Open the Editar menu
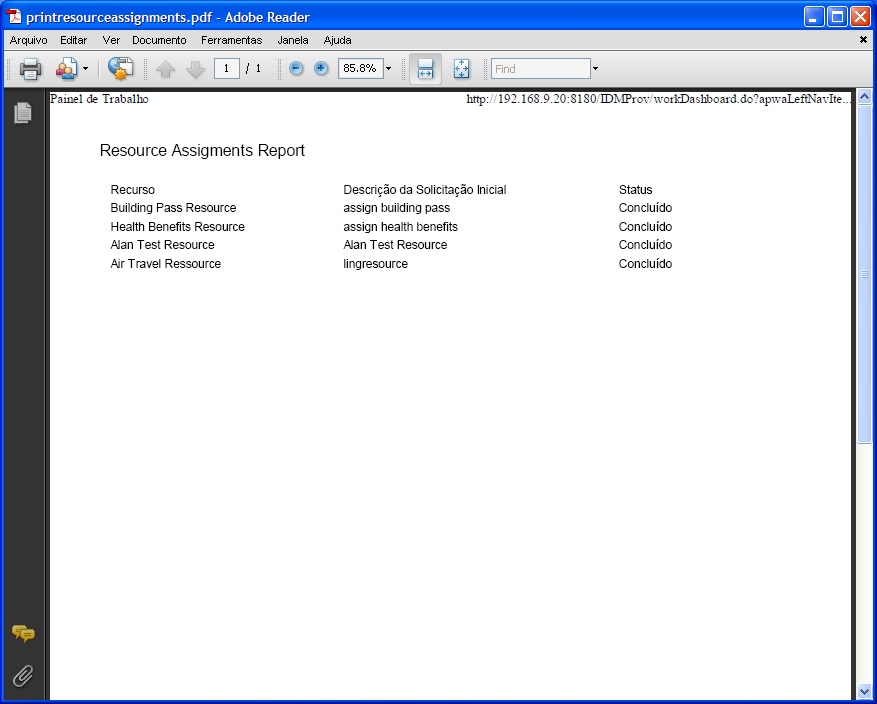Image resolution: width=877 pixels, height=704 pixels. (x=74, y=40)
